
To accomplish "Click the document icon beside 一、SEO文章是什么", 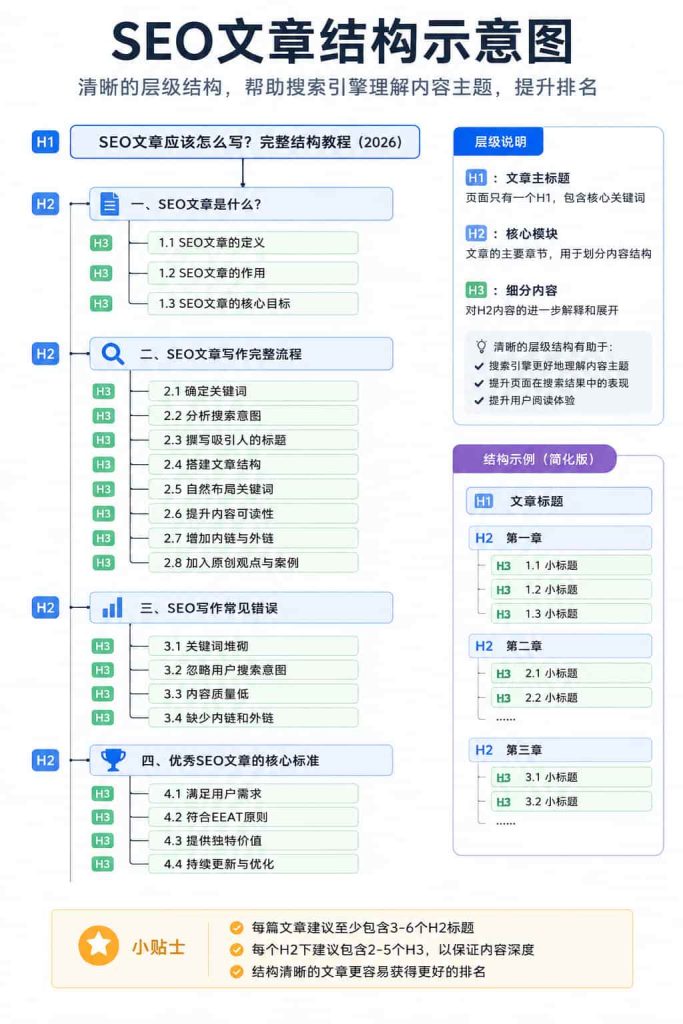I will [x=109, y=204].
